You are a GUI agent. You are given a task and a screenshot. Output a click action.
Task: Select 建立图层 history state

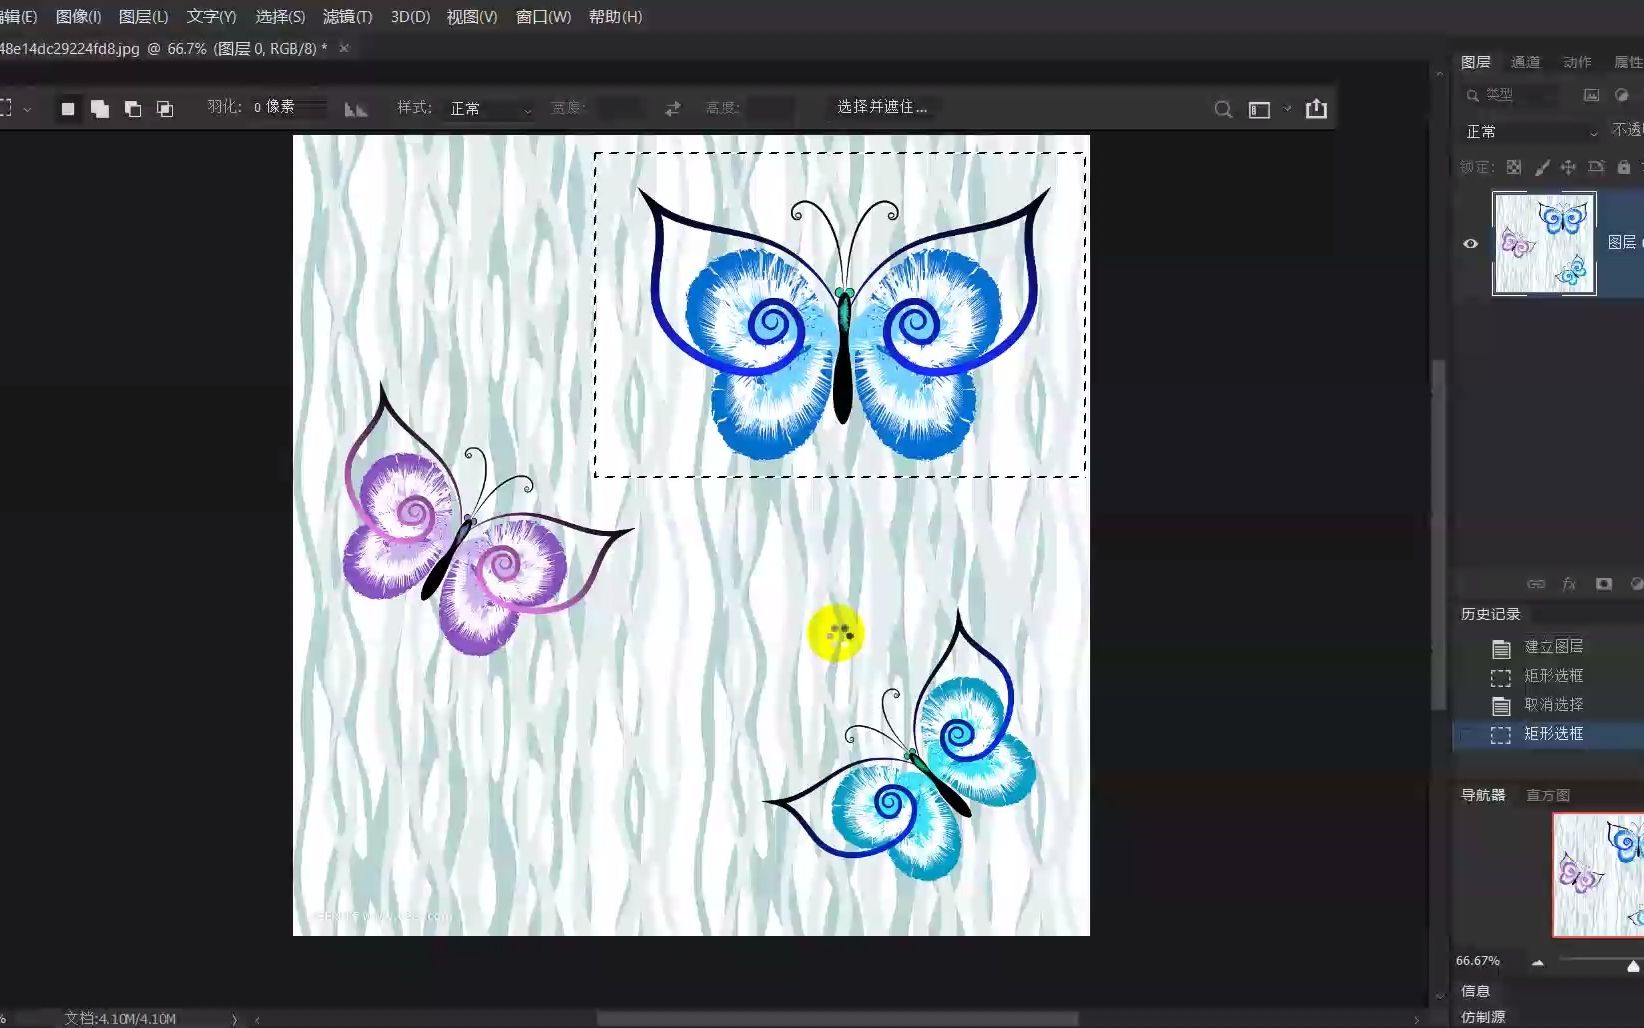pyautogui.click(x=1548, y=647)
